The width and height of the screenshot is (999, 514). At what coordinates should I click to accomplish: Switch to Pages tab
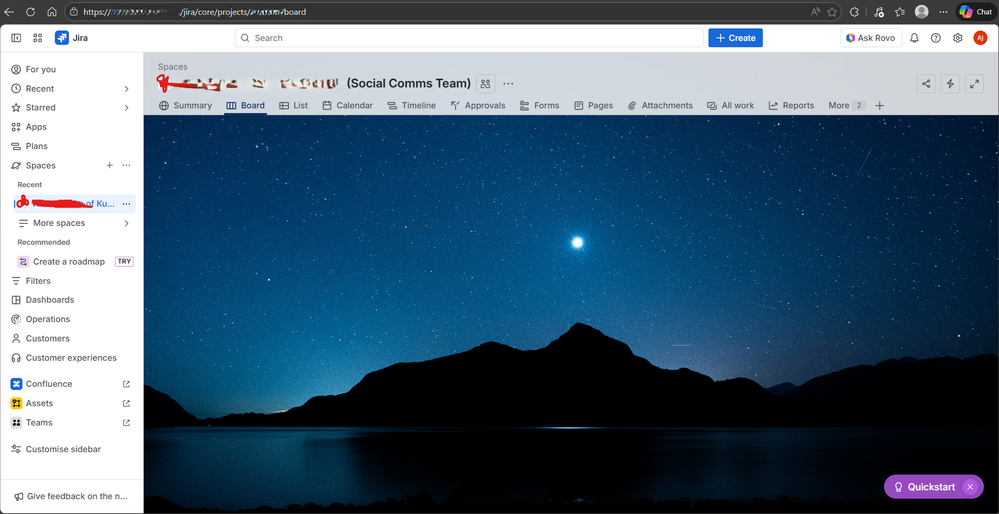[593, 105]
